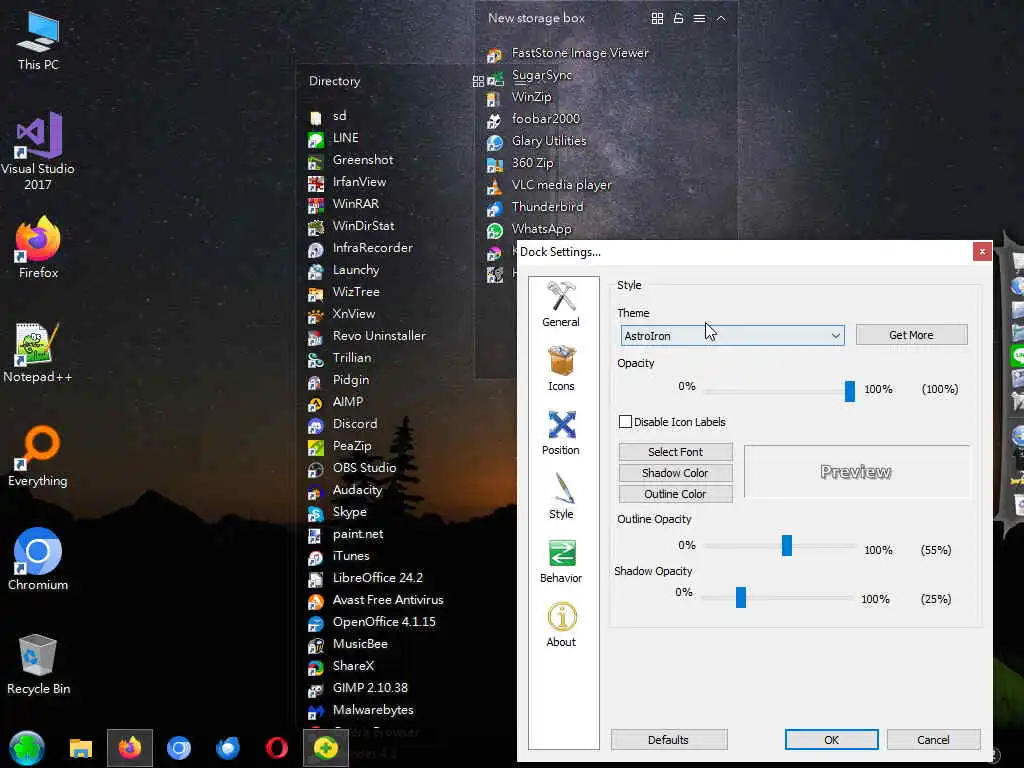Viewport: 1024px width, 768px height.
Task: Open the General settings section
Action: (x=561, y=304)
